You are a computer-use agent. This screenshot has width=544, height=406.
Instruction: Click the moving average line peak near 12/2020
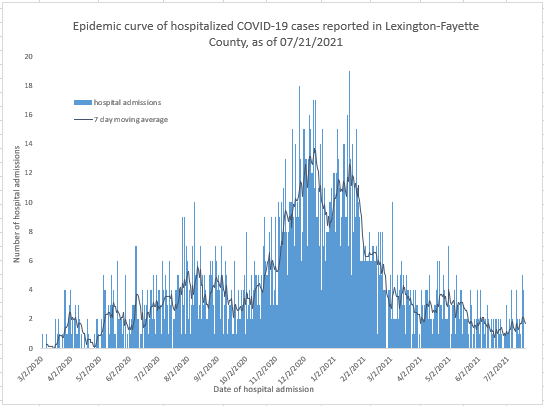pos(315,149)
